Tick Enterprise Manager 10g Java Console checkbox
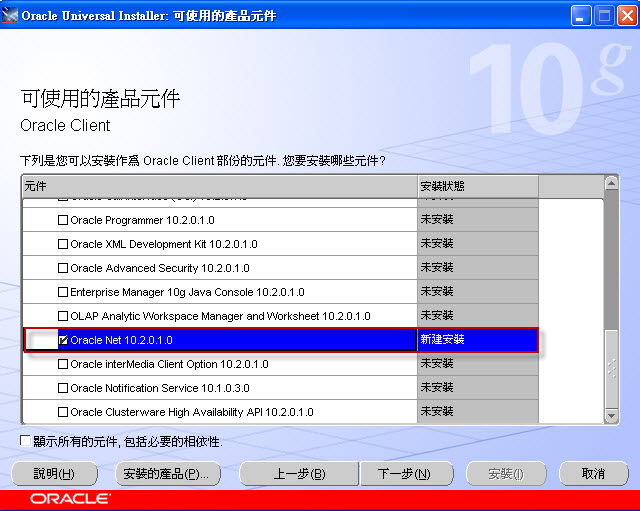 pyautogui.click(x=63, y=292)
